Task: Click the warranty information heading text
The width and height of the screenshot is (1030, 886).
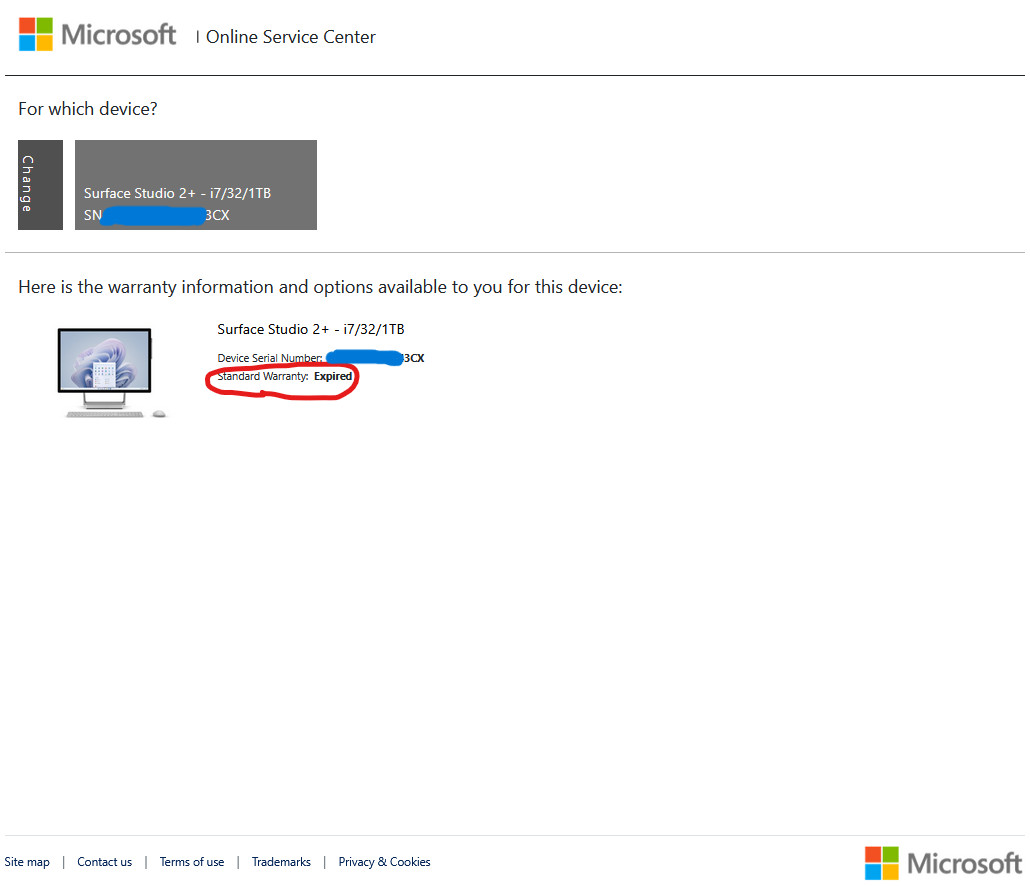Action: click(x=320, y=287)
